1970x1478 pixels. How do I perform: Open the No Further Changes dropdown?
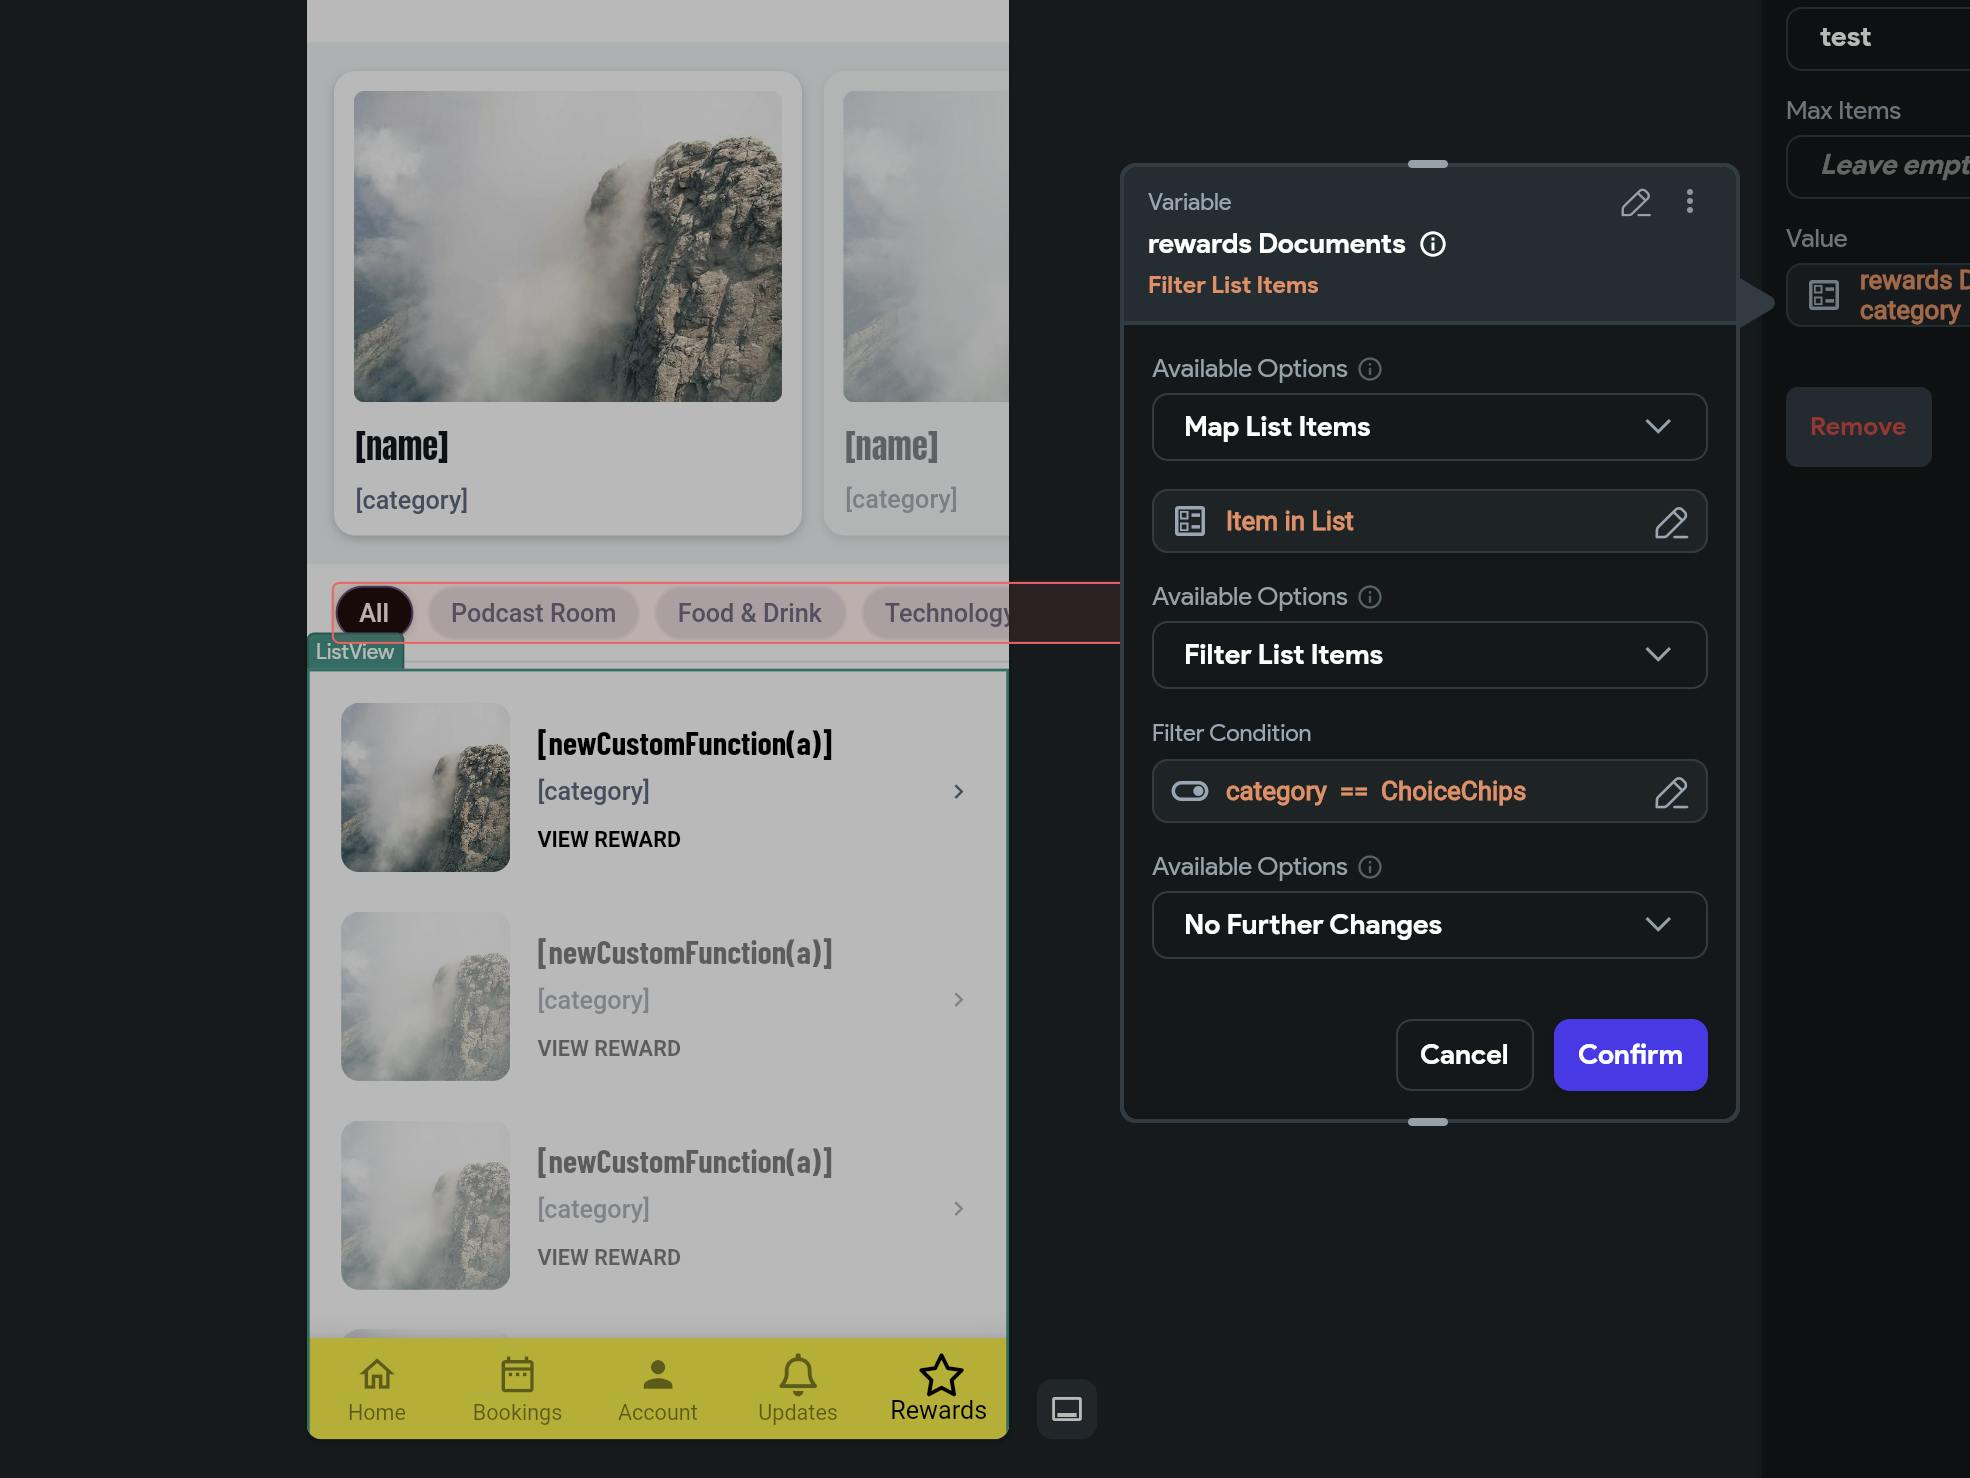1429,925
